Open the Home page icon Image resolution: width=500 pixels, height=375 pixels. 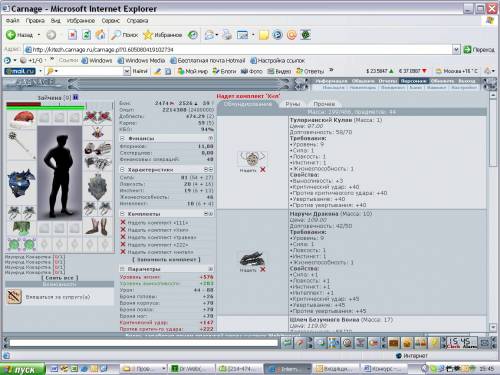point(100,35)
